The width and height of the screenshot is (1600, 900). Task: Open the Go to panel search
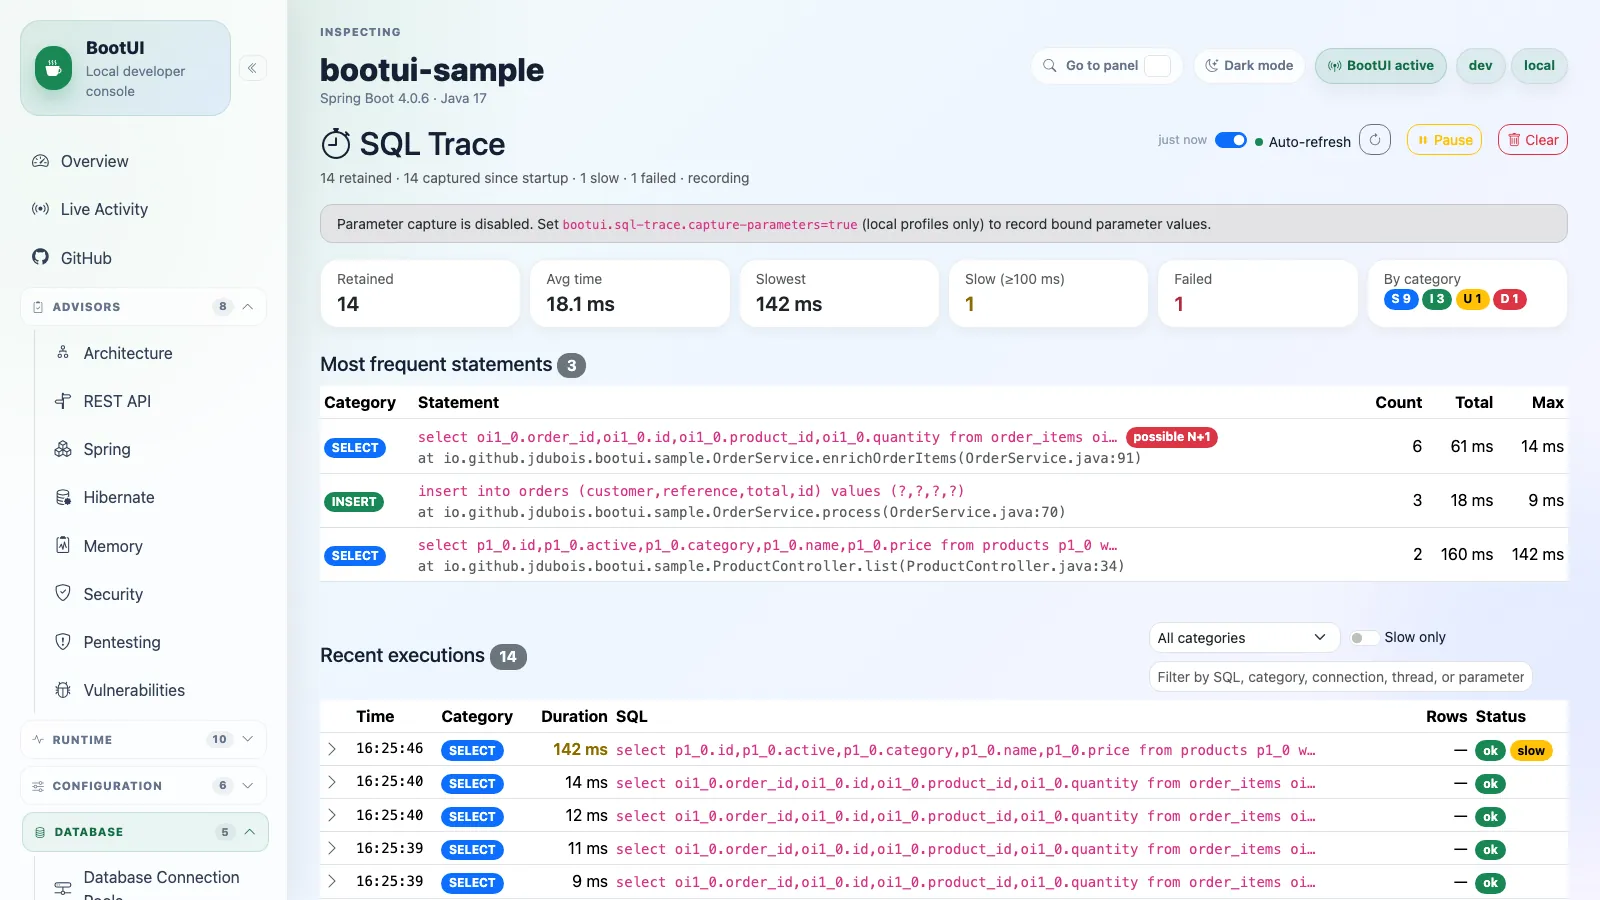1107,66
